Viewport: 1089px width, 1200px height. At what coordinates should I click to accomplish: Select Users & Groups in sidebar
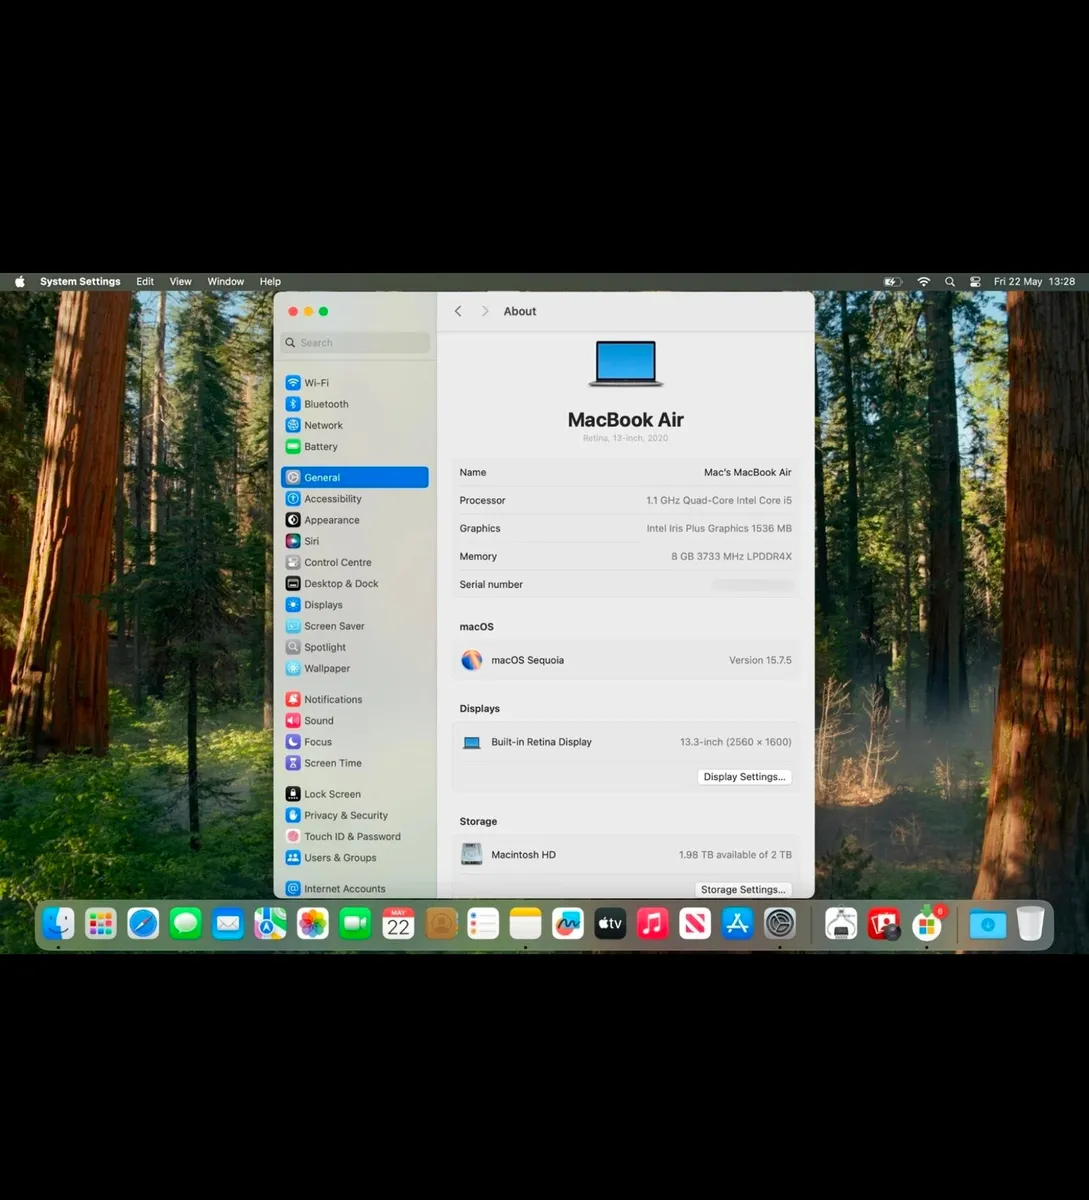click(355, 858)
